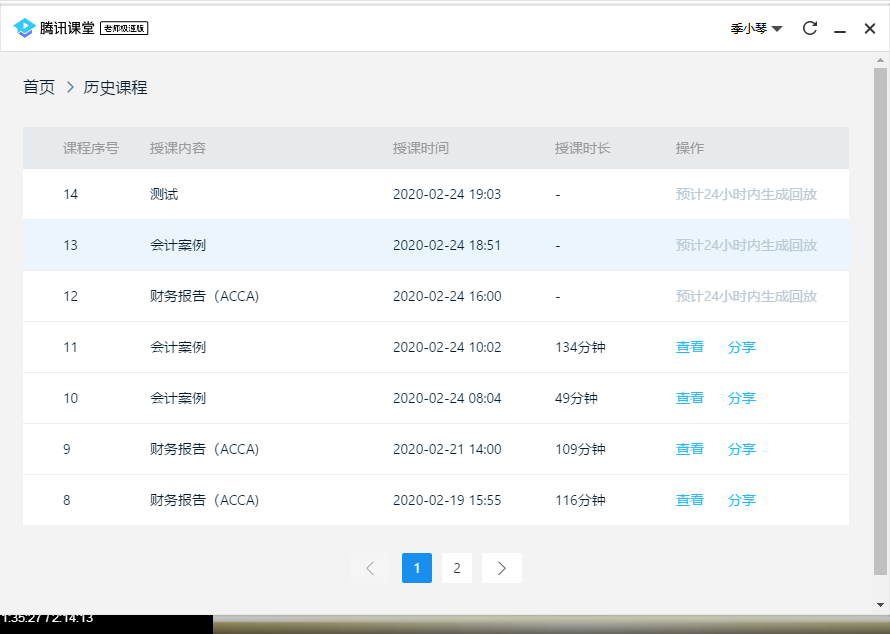Screen dimensions: 890x634
Task: Close the Tencent Classroom window
Action: coord(869,29)
